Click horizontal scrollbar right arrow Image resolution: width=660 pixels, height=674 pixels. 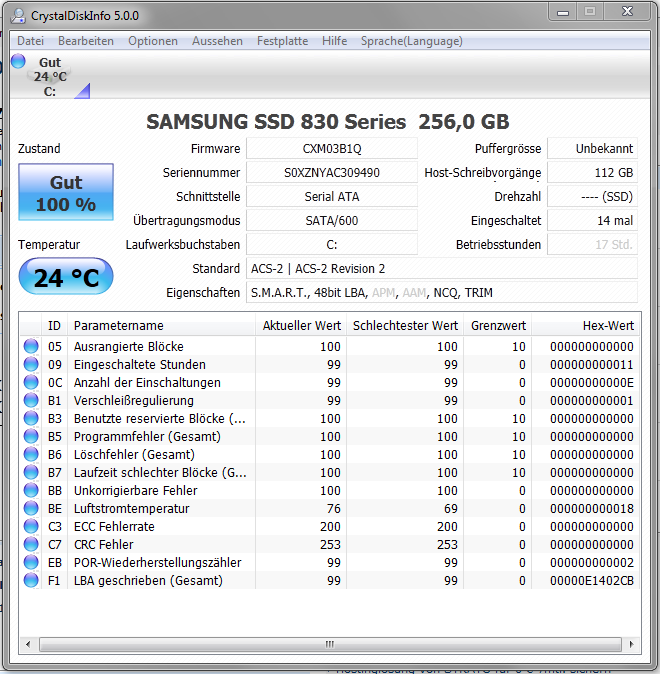(631, 644)
